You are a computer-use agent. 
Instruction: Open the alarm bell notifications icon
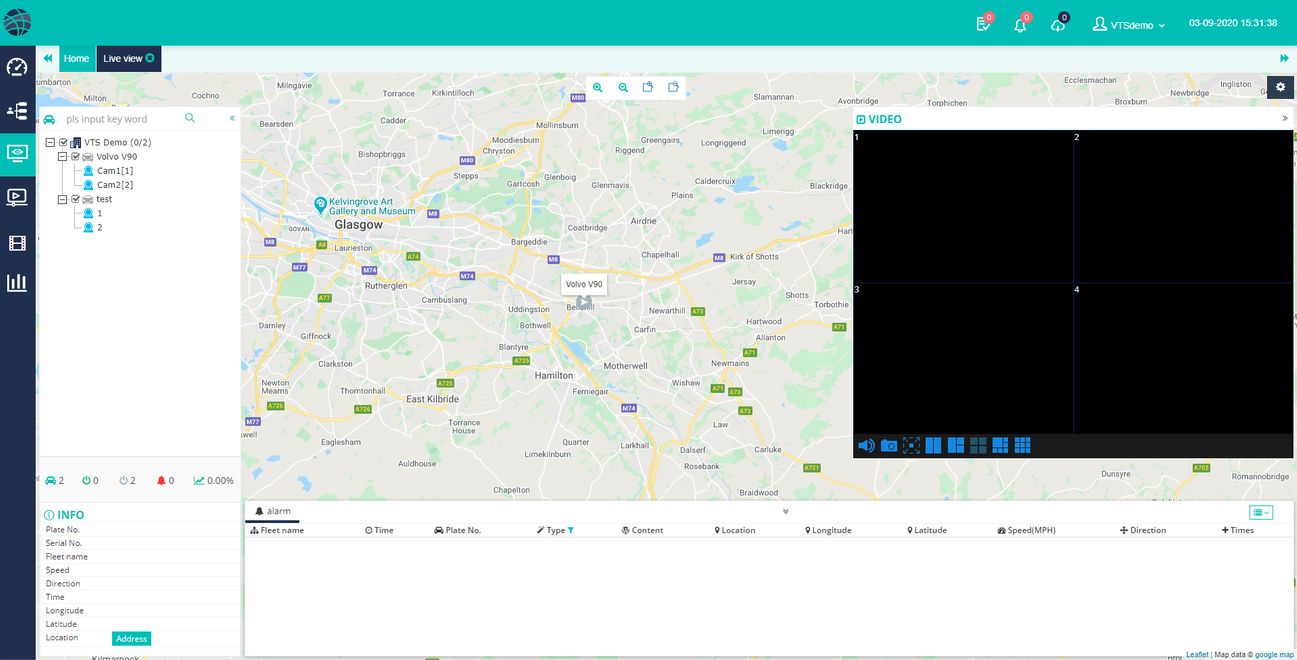(x=1021, y=24)
